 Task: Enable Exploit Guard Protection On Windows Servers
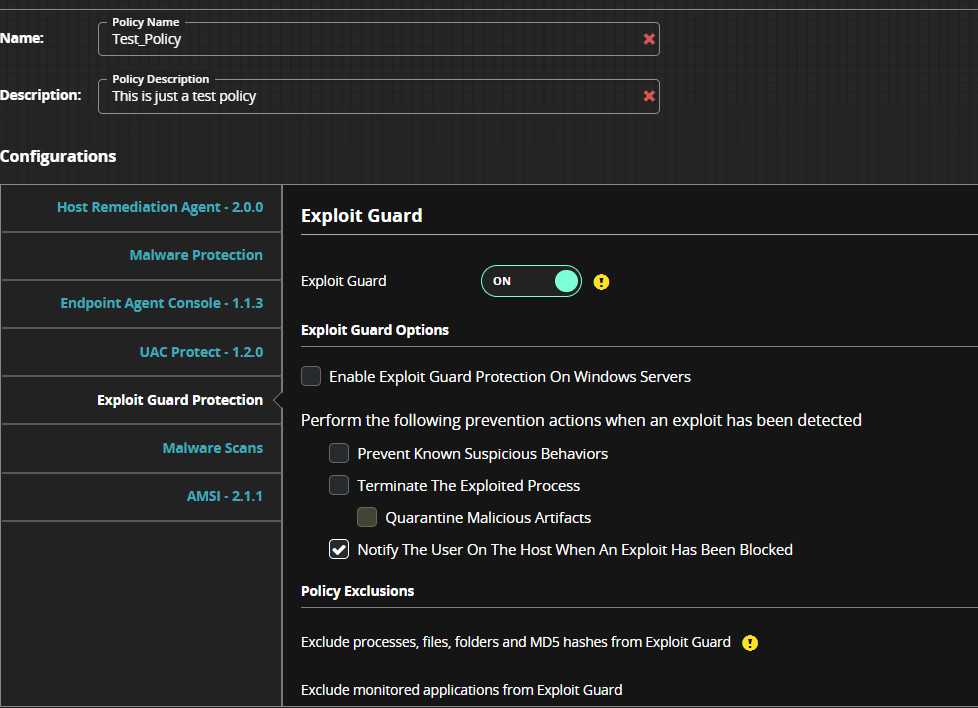tap(312, 376)
